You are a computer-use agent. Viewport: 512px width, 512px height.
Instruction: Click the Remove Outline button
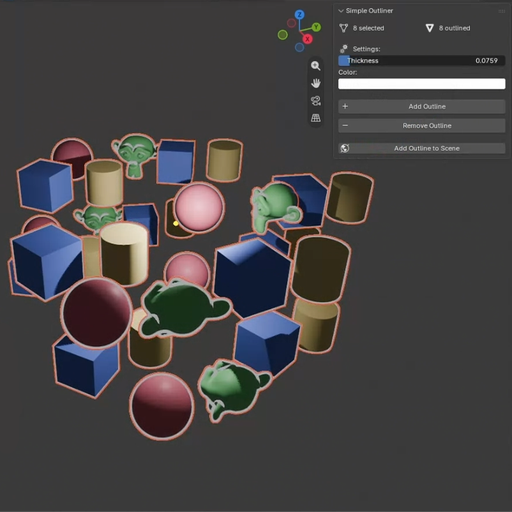pyautogui.click(x=422, y=126)
